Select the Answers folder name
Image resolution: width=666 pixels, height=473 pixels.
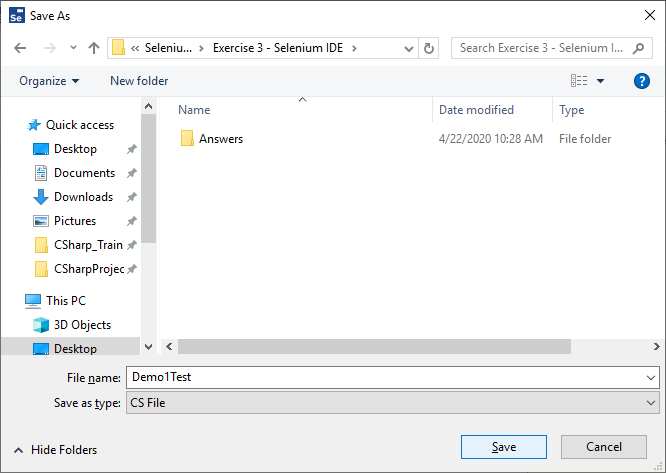coord(221,139)
